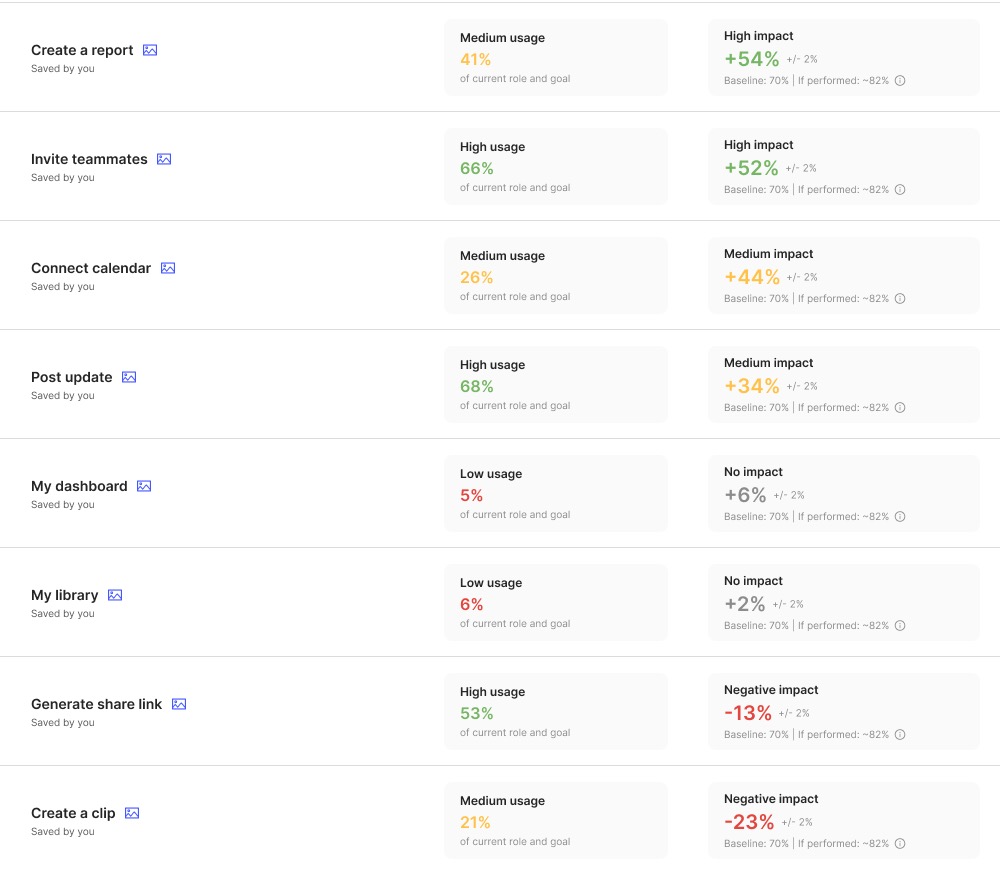Show info for Create a clip baseline
1000x872 pixels.
click(x=900, y=844)
